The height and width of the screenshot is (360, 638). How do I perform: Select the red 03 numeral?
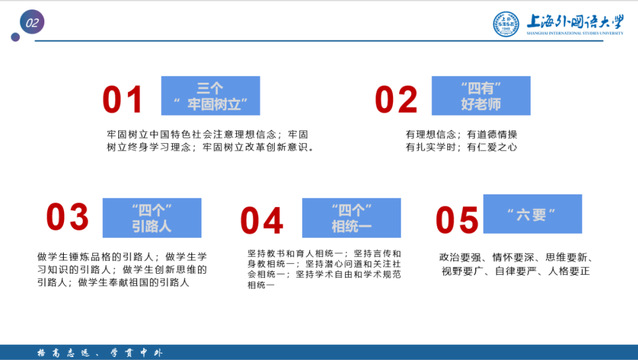[68, 217]
